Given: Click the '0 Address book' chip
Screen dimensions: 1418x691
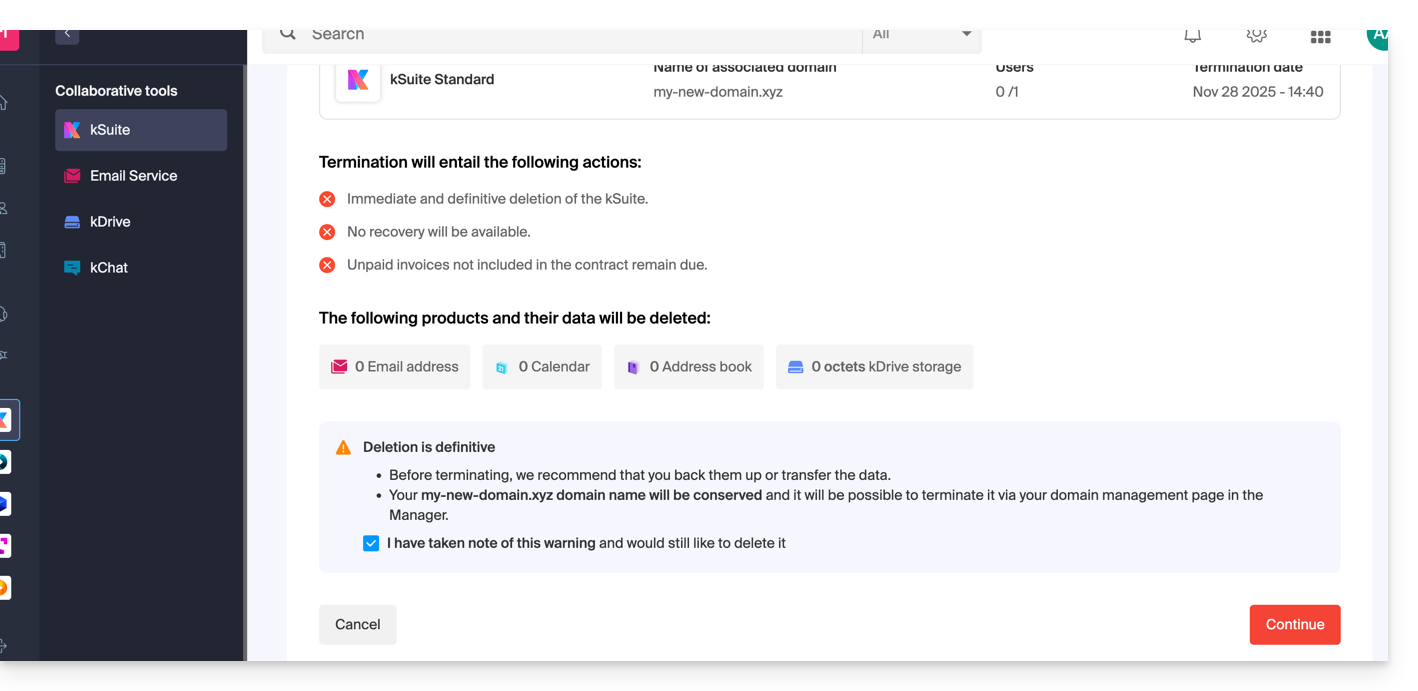Looking at the screenshot, I should pos(688,367).
